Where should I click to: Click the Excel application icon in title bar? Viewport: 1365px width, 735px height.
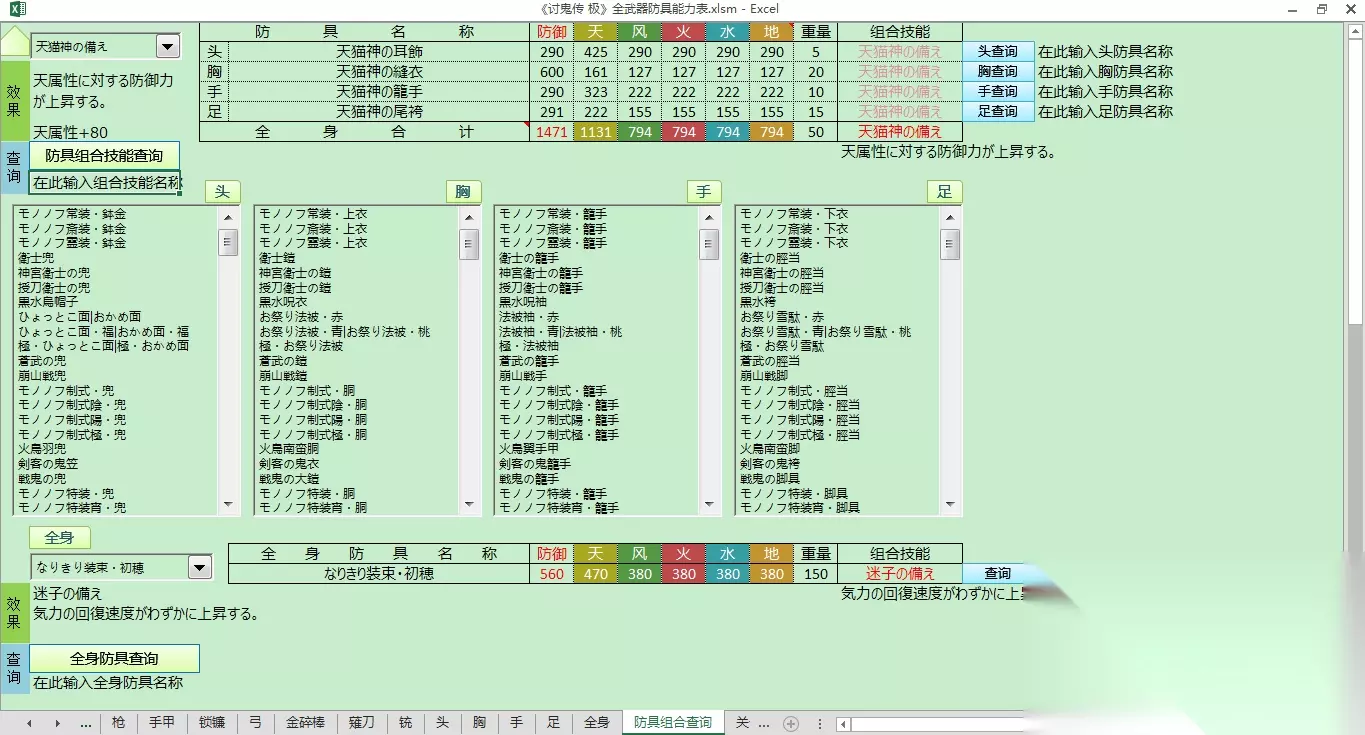pos(17,9)
